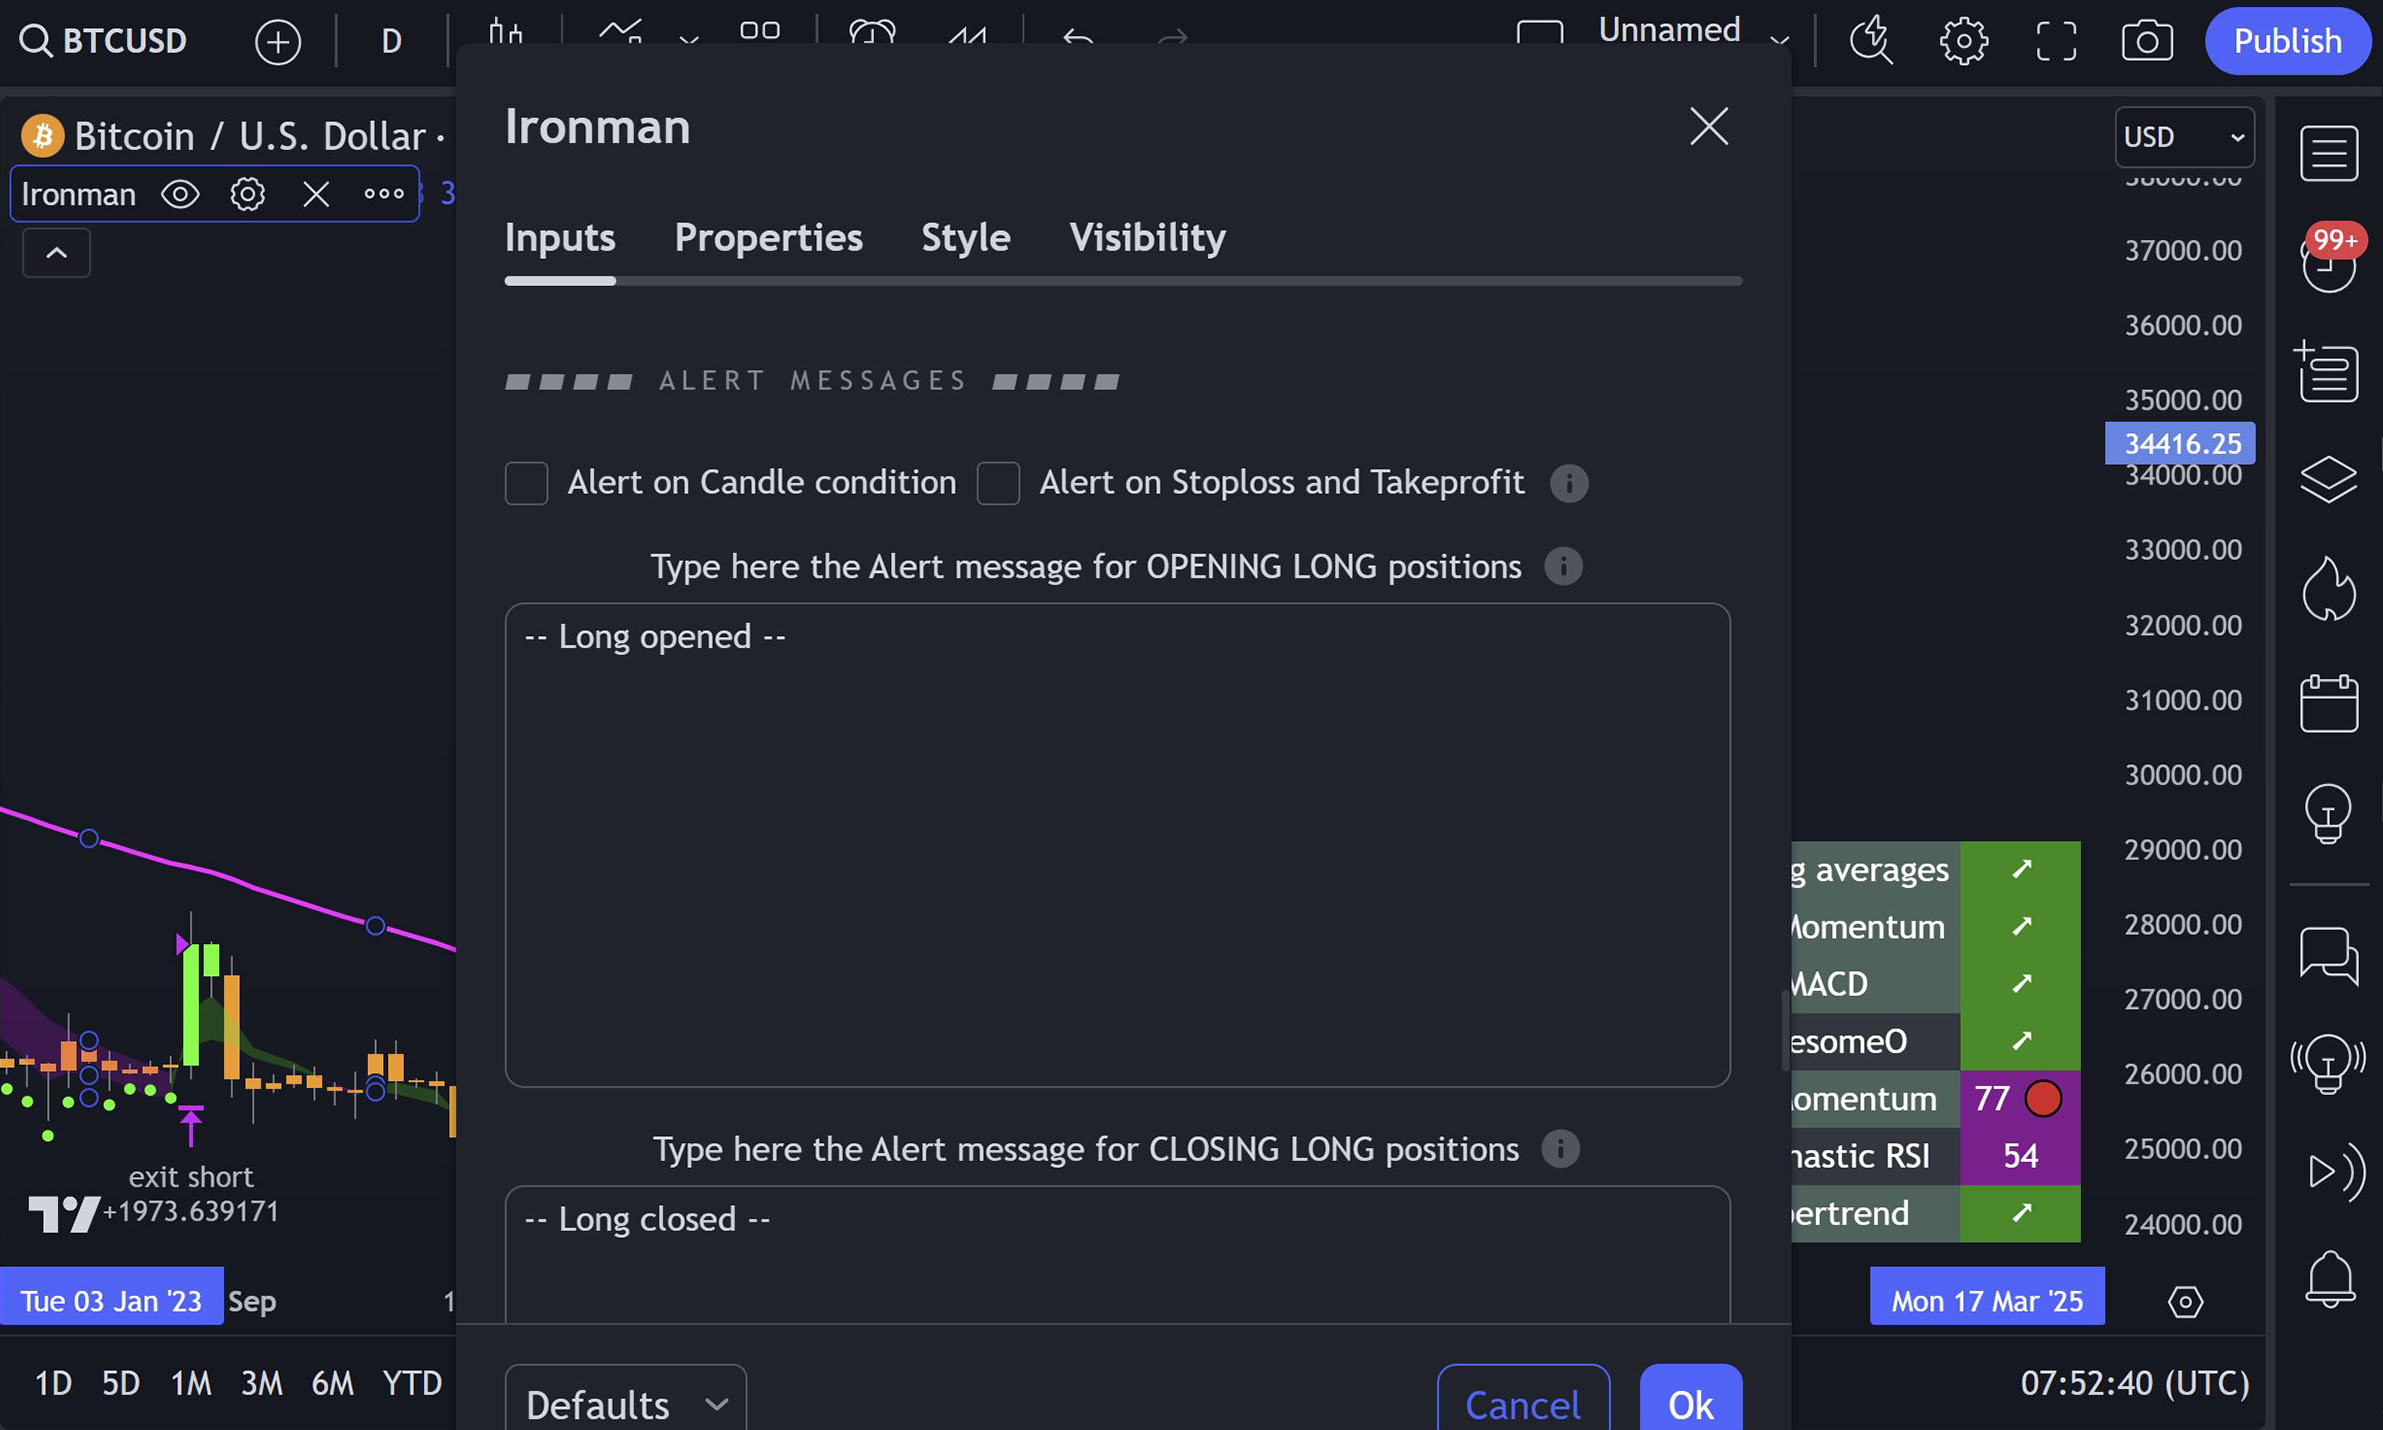Switch to the Properties tab
Viewport: 2383px width, 1430px height.
coord(768,238)
